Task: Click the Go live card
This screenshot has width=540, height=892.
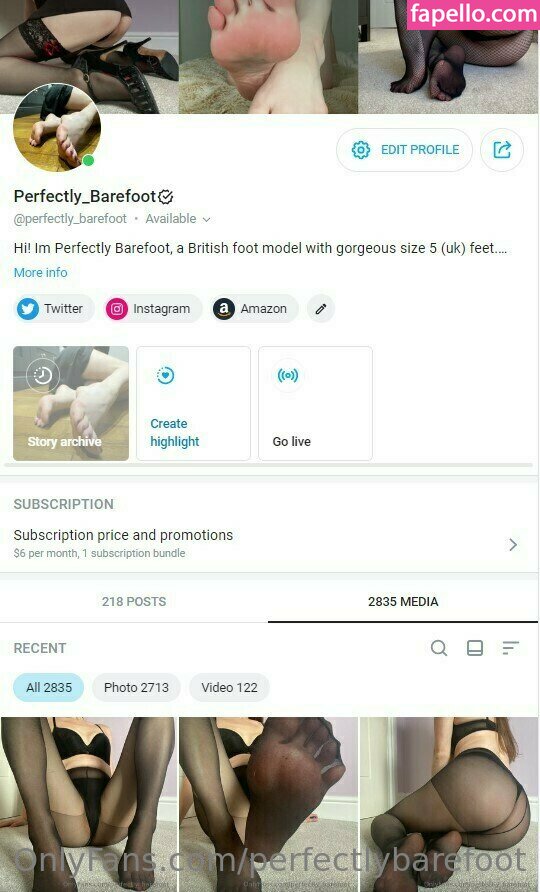Action: tap(315, 403)
